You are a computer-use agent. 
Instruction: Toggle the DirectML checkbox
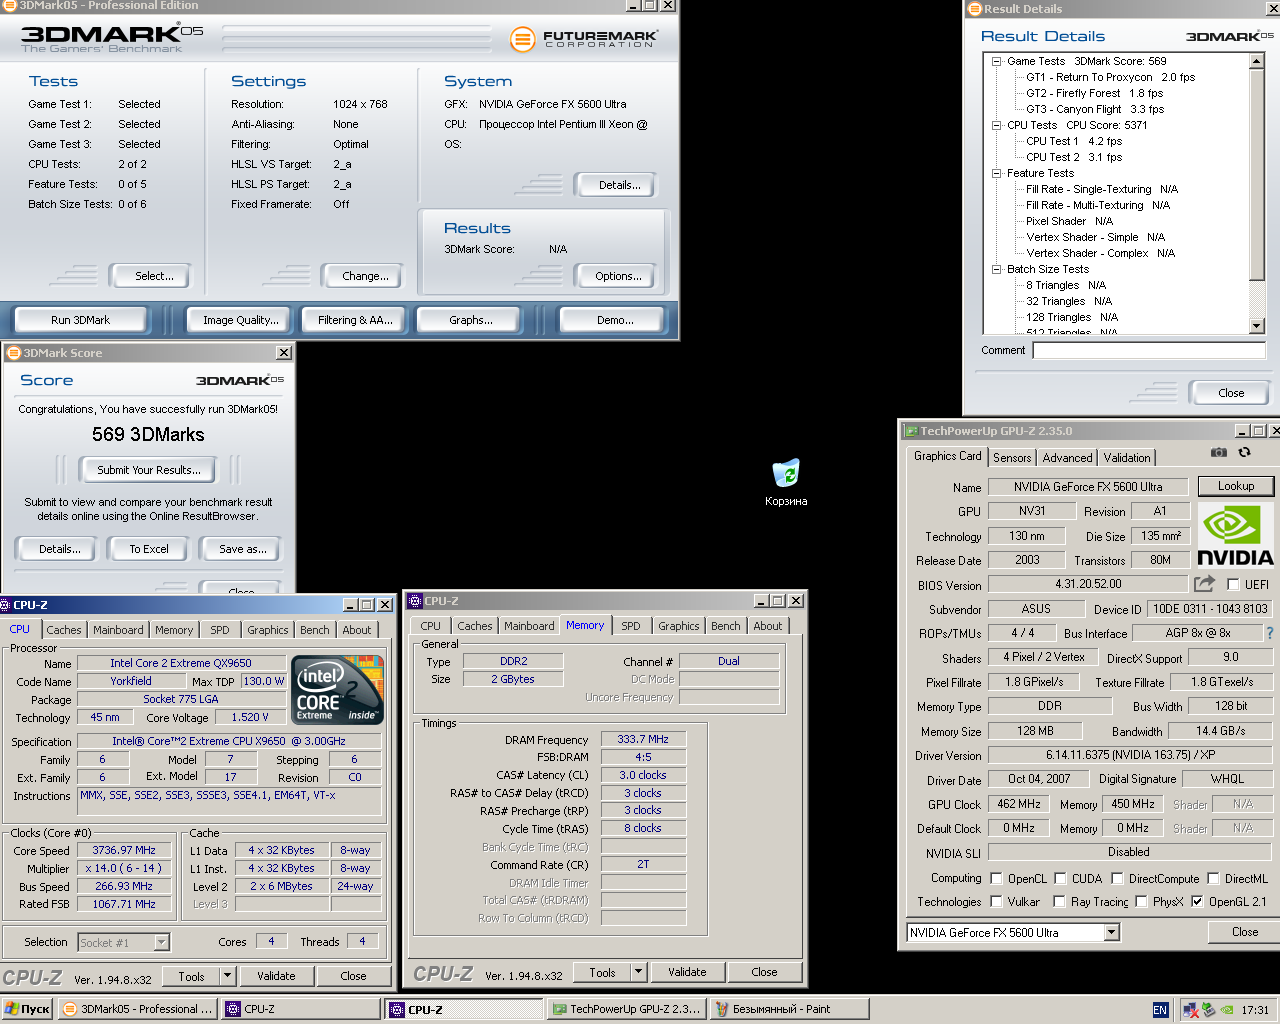[x=1213, y=879]
